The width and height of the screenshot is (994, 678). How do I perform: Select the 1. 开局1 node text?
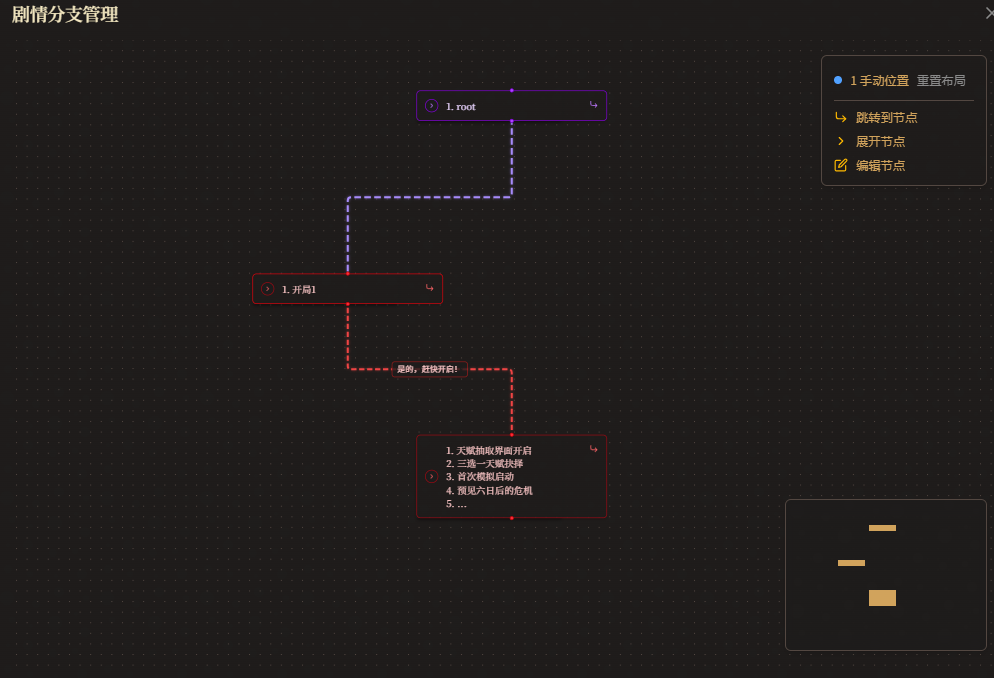pyautogui.click(x=299, y=290)
